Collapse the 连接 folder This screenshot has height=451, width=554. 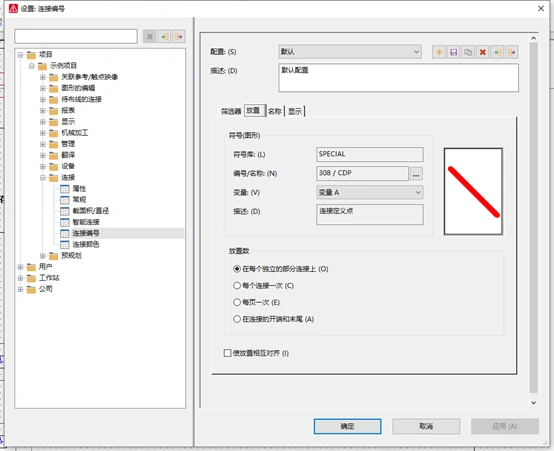click(x=43, y=177)
